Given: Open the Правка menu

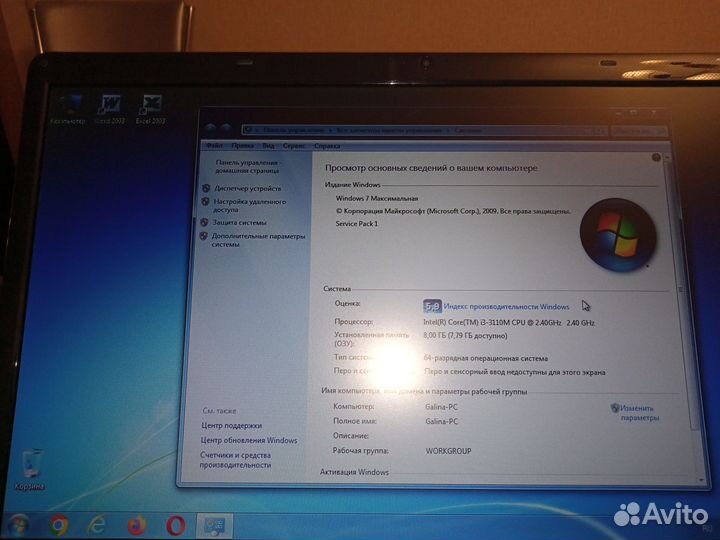Looking at the screenshot, I should tap(242, 146).
